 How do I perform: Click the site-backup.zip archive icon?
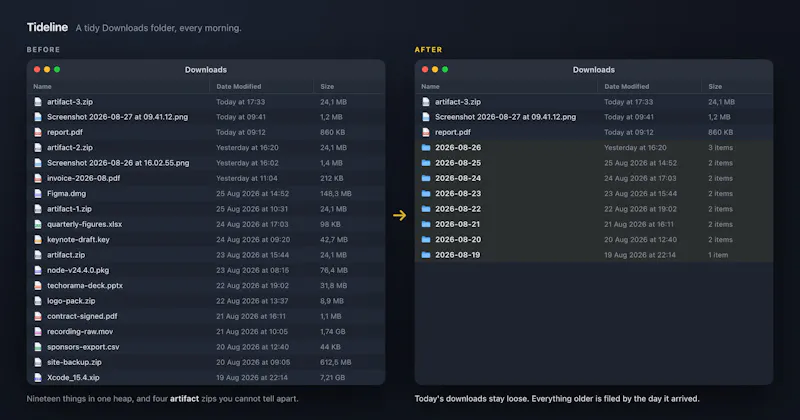pos(38,362)
